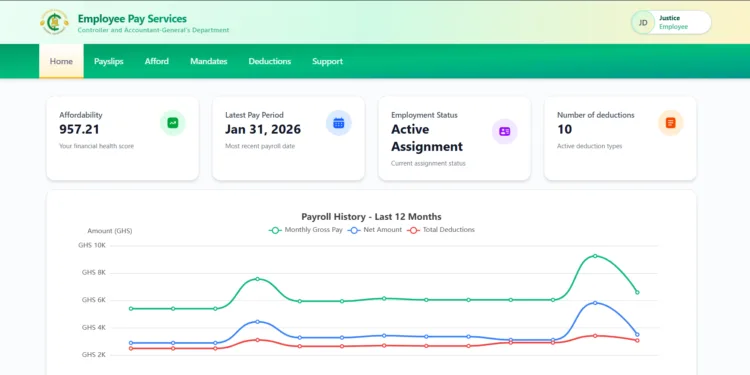Click the last data point on the green gross pay line

pyautogui.click(x=637, y=292)
